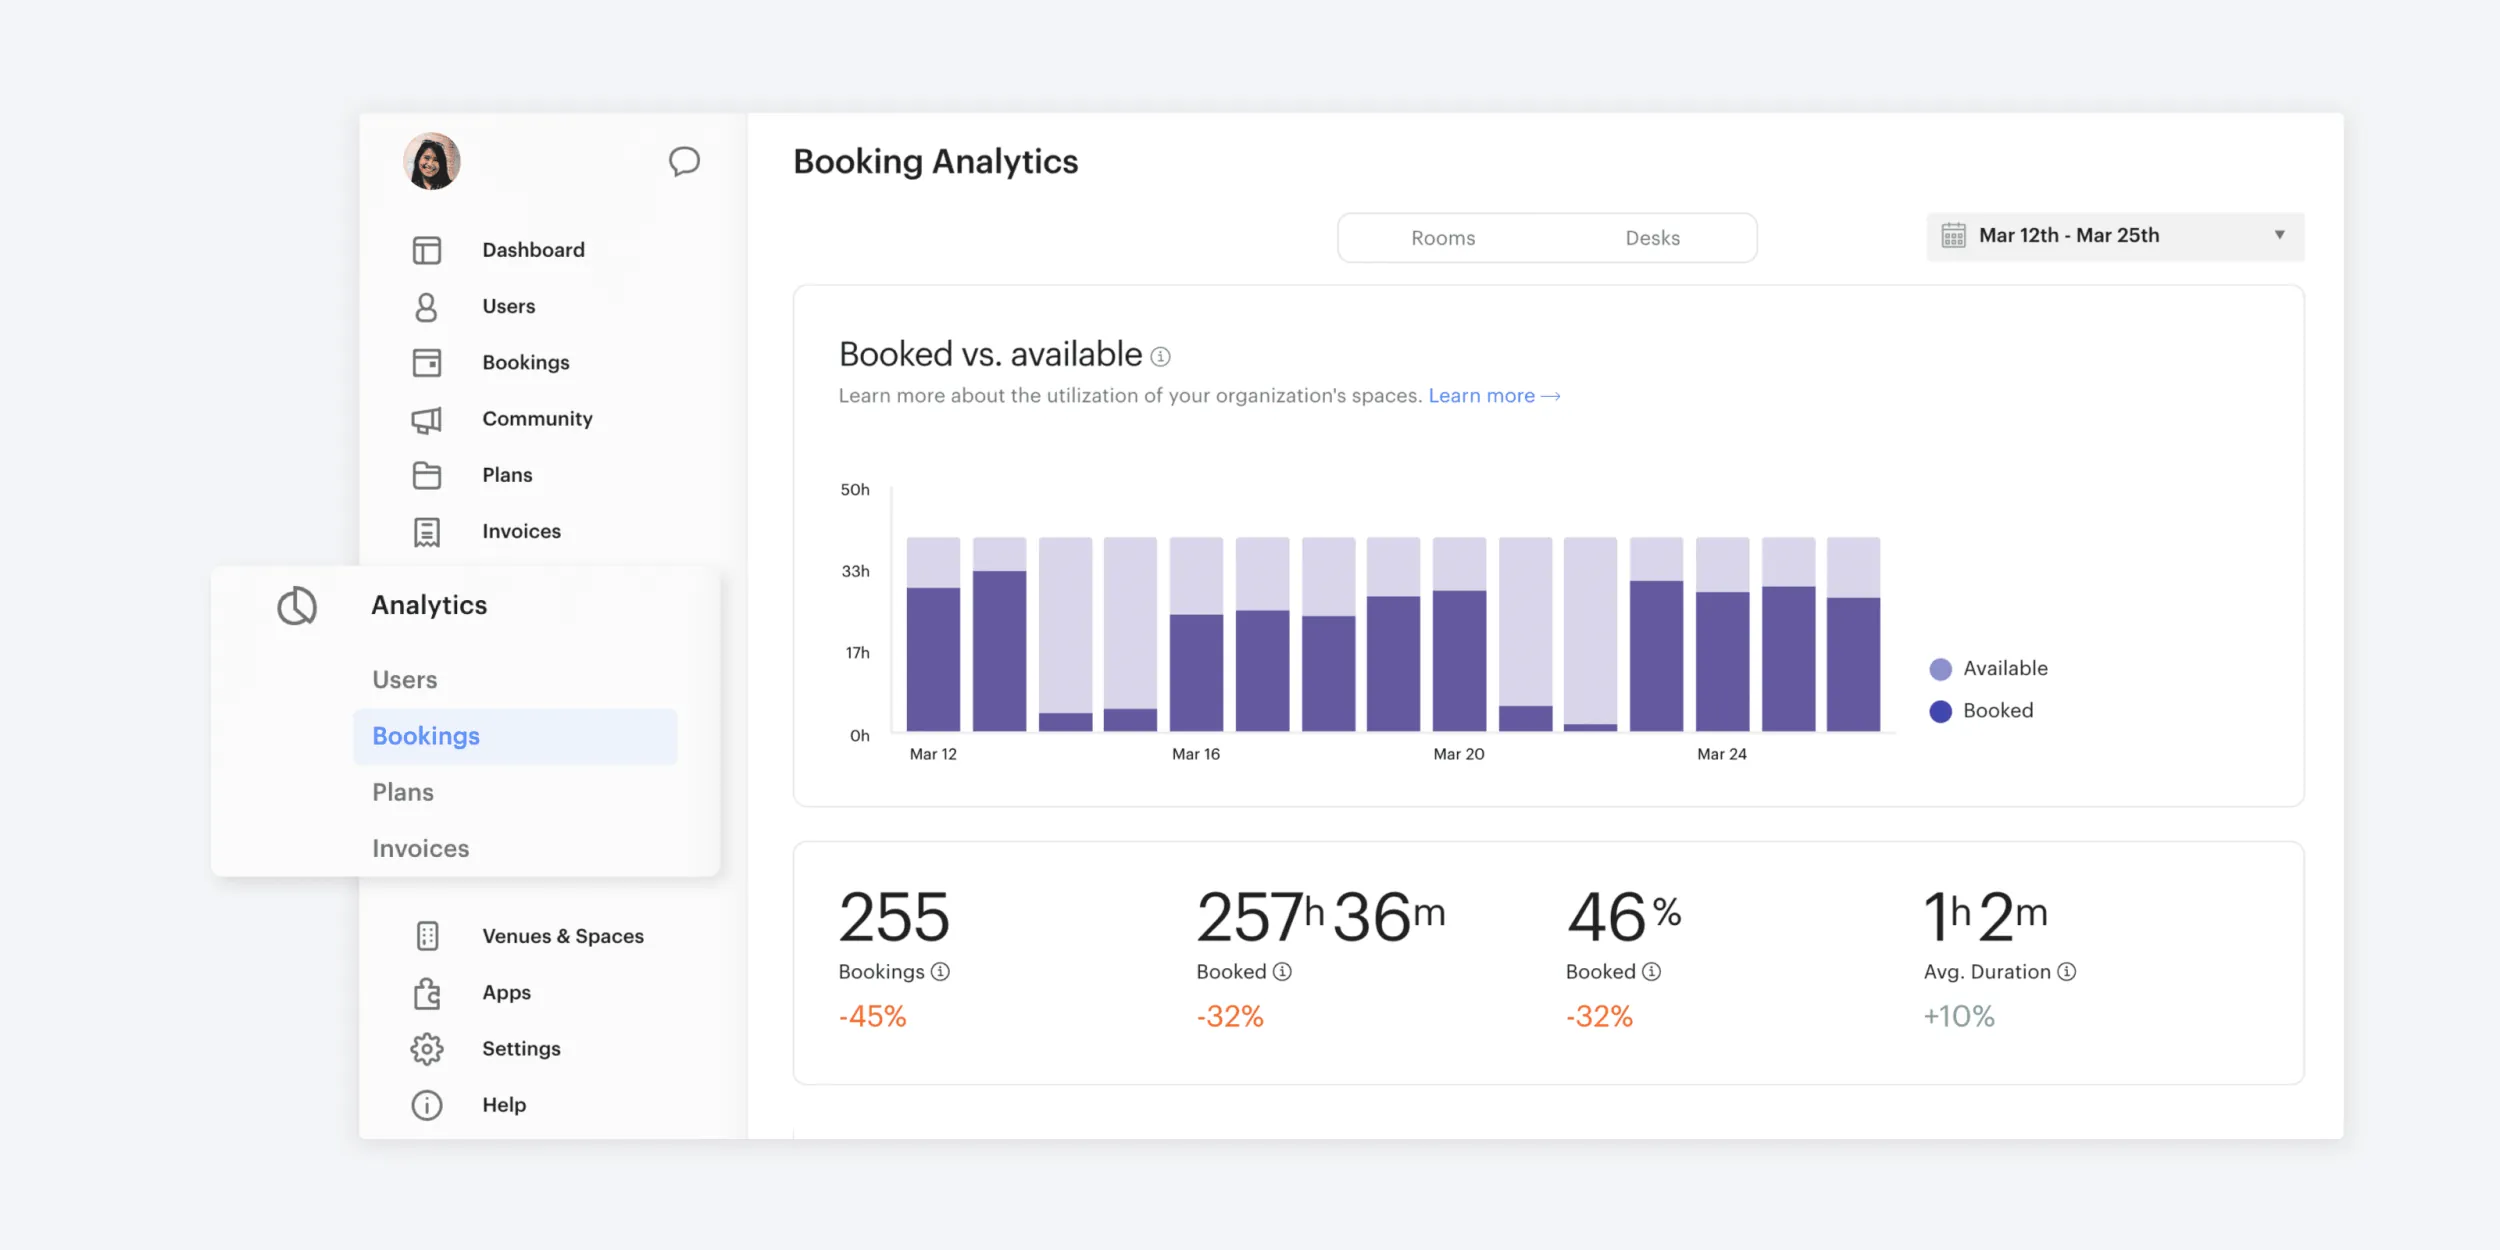The height and width of the screenshot is (1250, 2500).
Task: Click the Bookings navigation icon
Action: pos(429,362)
